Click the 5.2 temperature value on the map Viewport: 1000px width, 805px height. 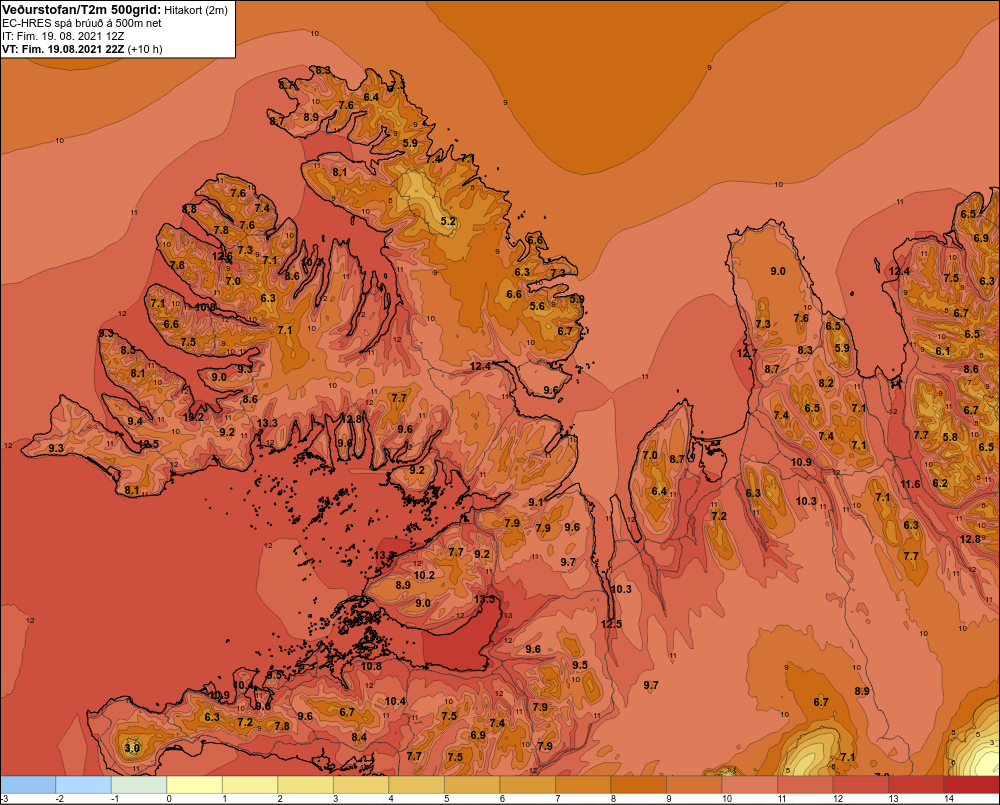tap(448, 221)
